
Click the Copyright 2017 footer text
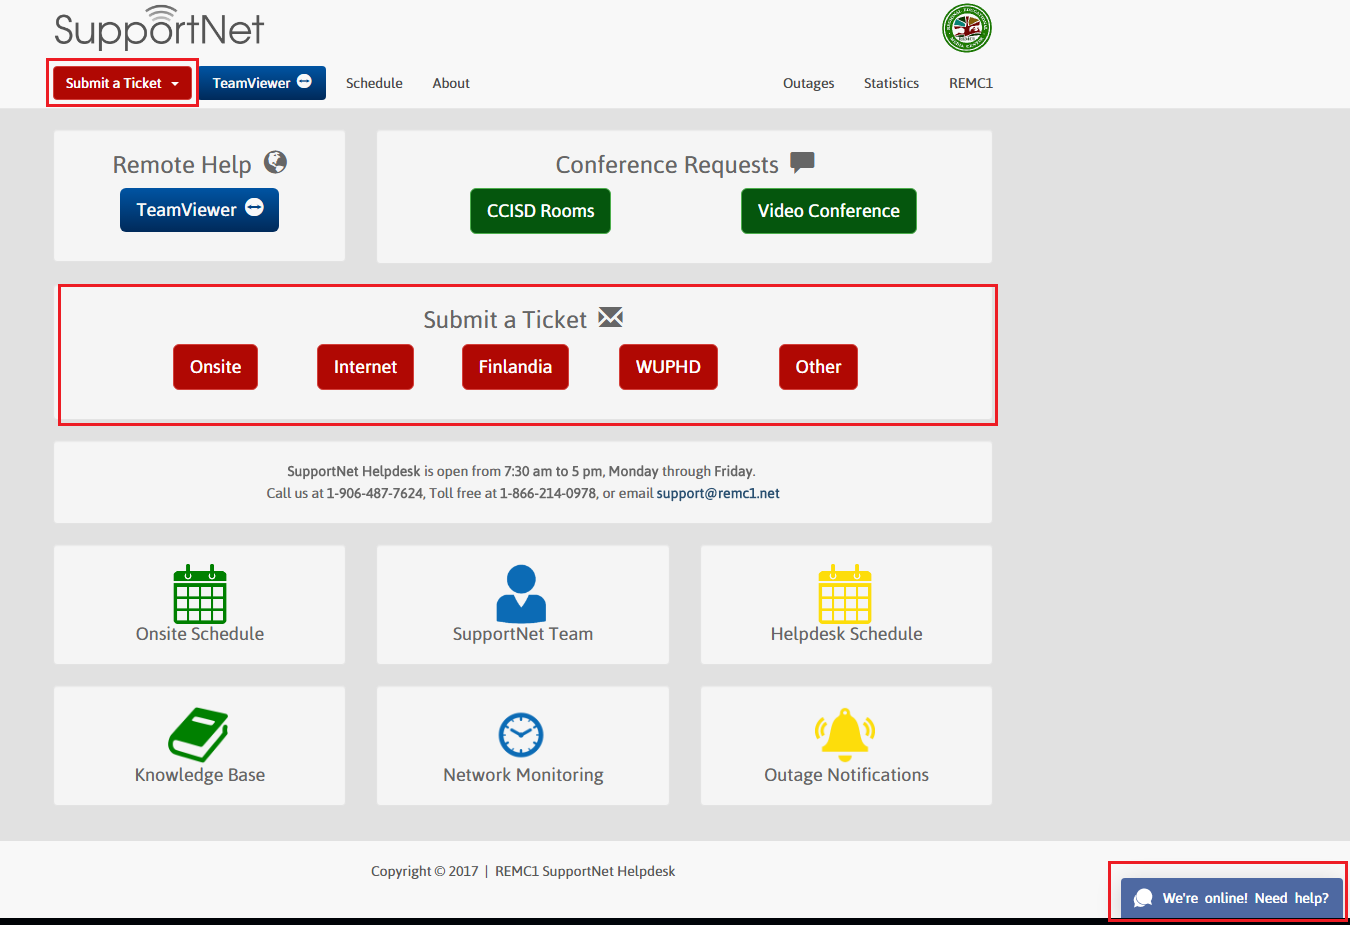(523, 871)
